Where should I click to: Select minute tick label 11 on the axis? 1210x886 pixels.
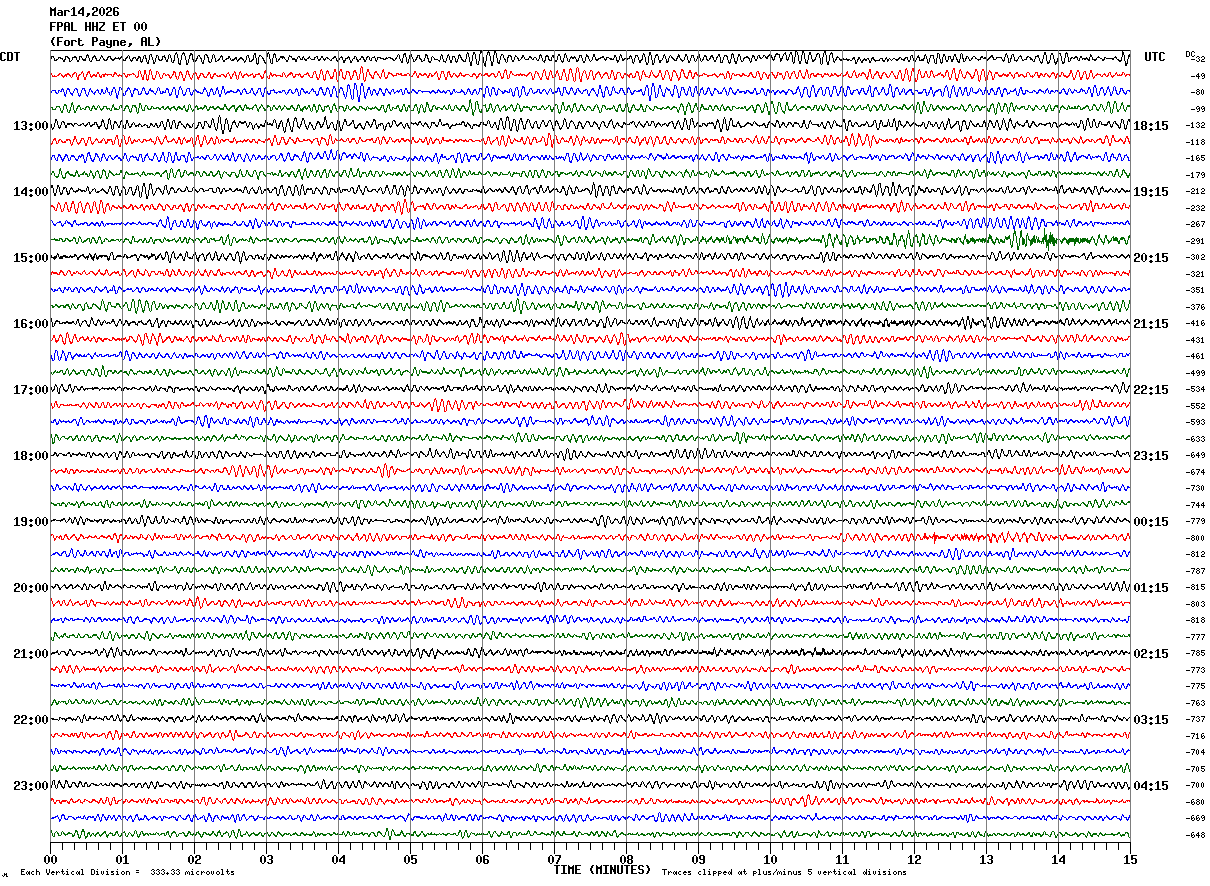tap(842, 859)
